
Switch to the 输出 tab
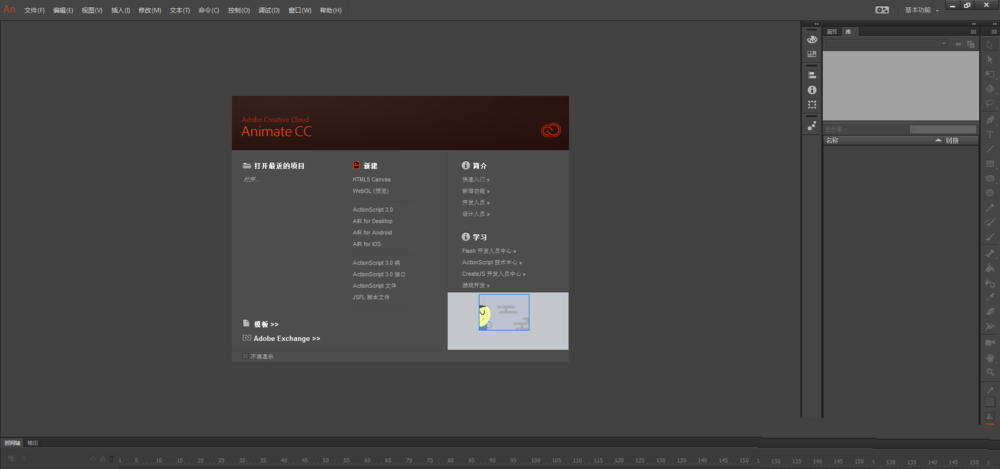[x=33, y=442]
